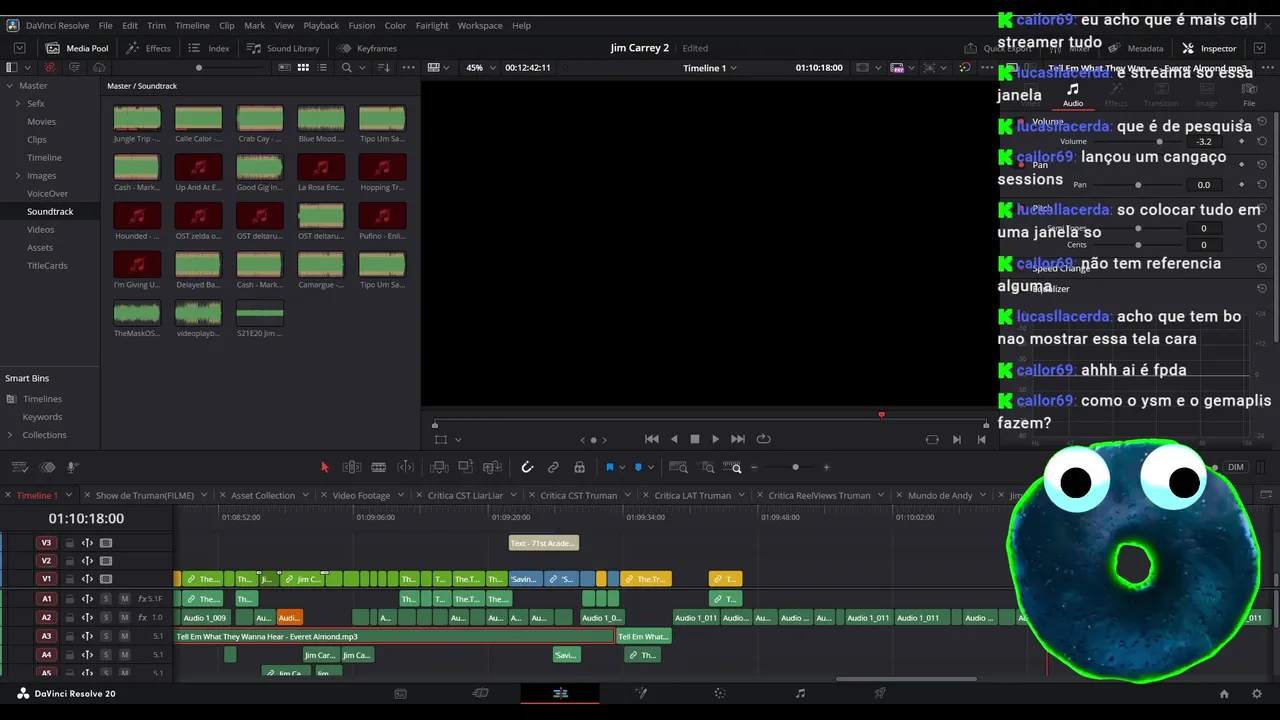Open the Timeline 1 viewer name dropdown
The width and height of the screenshot is (1280, 720).
(x=710, y=67)
